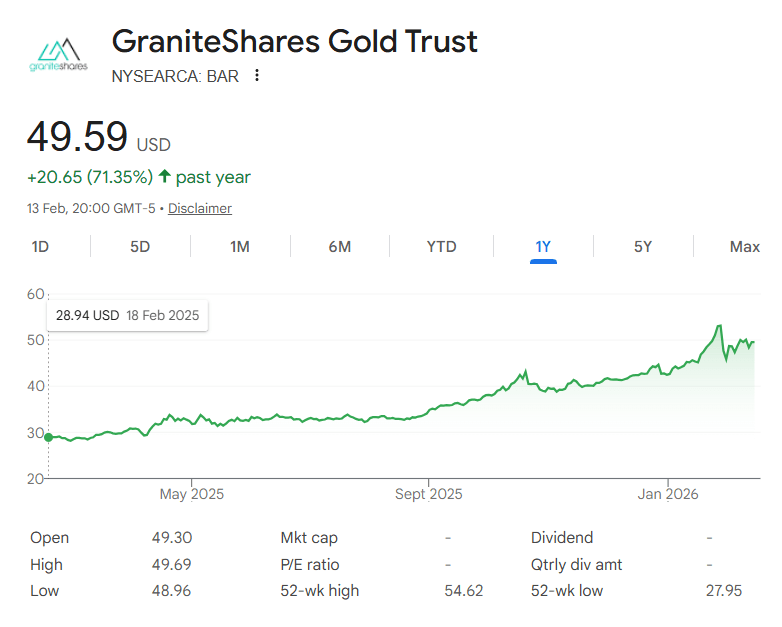
Task: Show the 5Y price history
Action: coord(643,247)
